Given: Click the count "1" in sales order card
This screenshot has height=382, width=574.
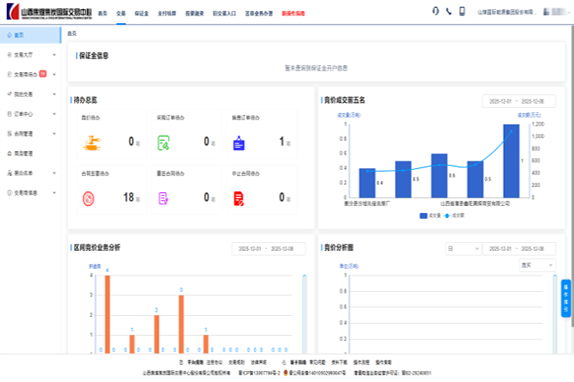Looking at the screenshot, I should [x=282, y=141].
